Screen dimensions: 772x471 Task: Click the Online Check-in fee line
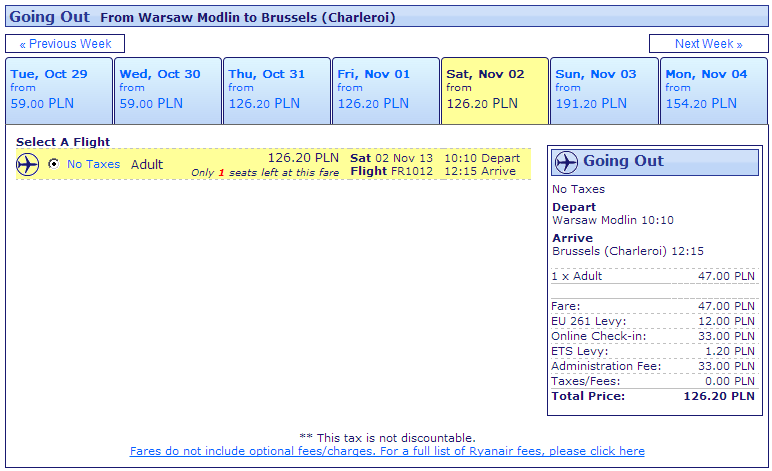(x=653, y=336)
